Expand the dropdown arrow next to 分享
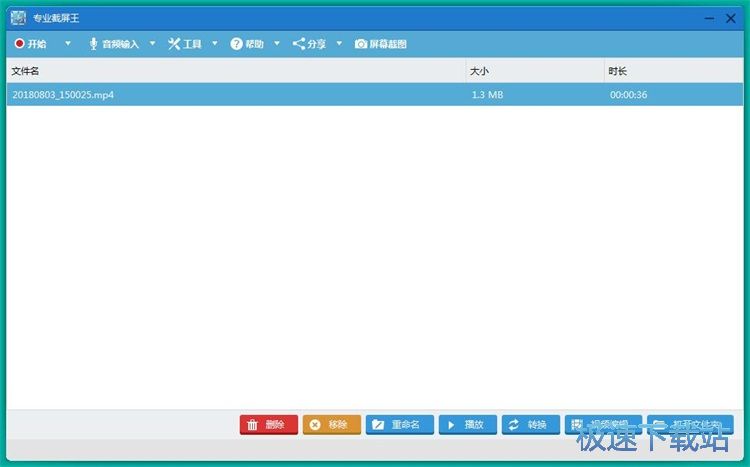750x467 pixels. [x=339, y=44]
